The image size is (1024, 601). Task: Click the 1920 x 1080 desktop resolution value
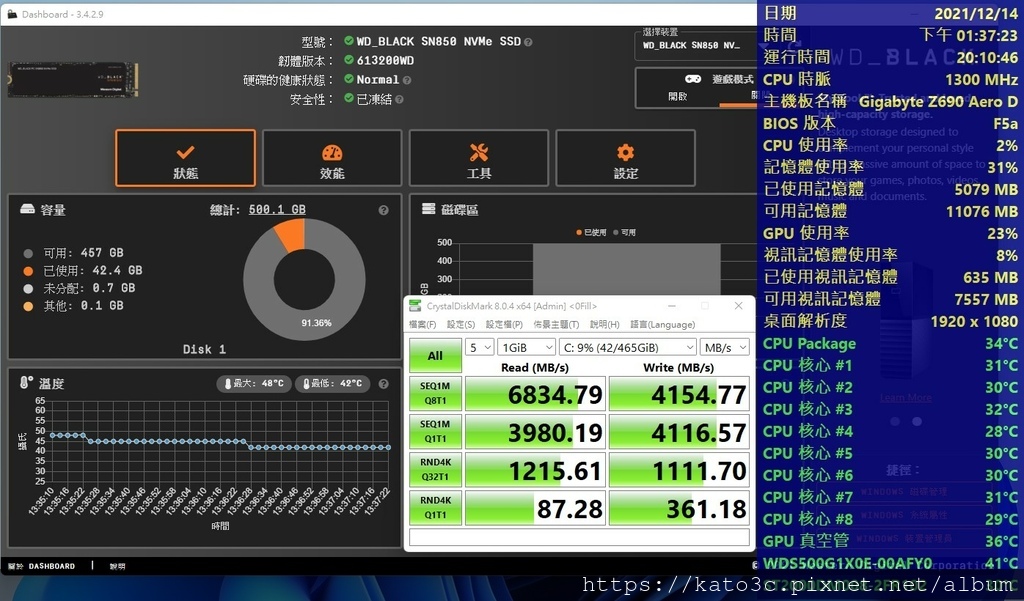point(974,321)
